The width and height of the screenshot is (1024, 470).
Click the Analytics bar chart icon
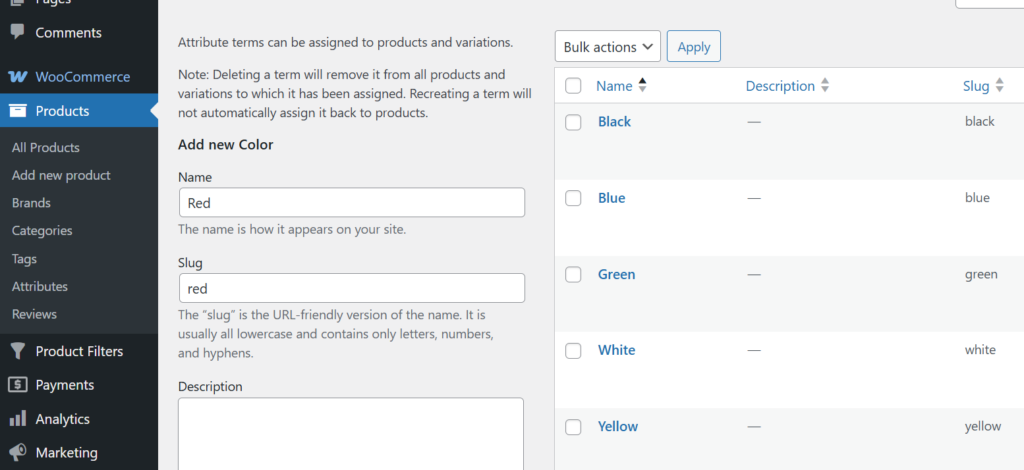click(17, 419)
